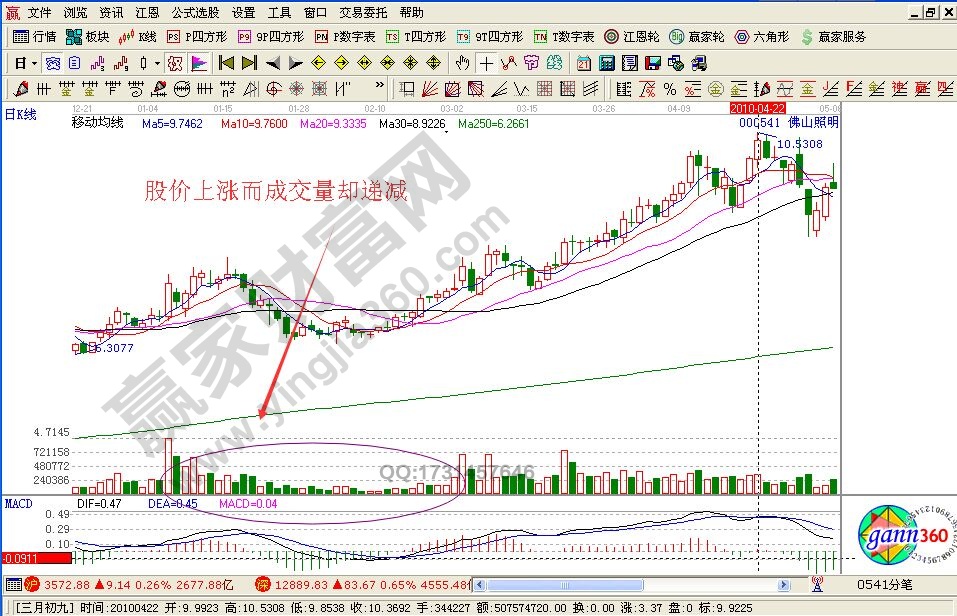
Task: Select the 板块 (sector) icon
Action: pyautogui.click(x=90, y=37)
